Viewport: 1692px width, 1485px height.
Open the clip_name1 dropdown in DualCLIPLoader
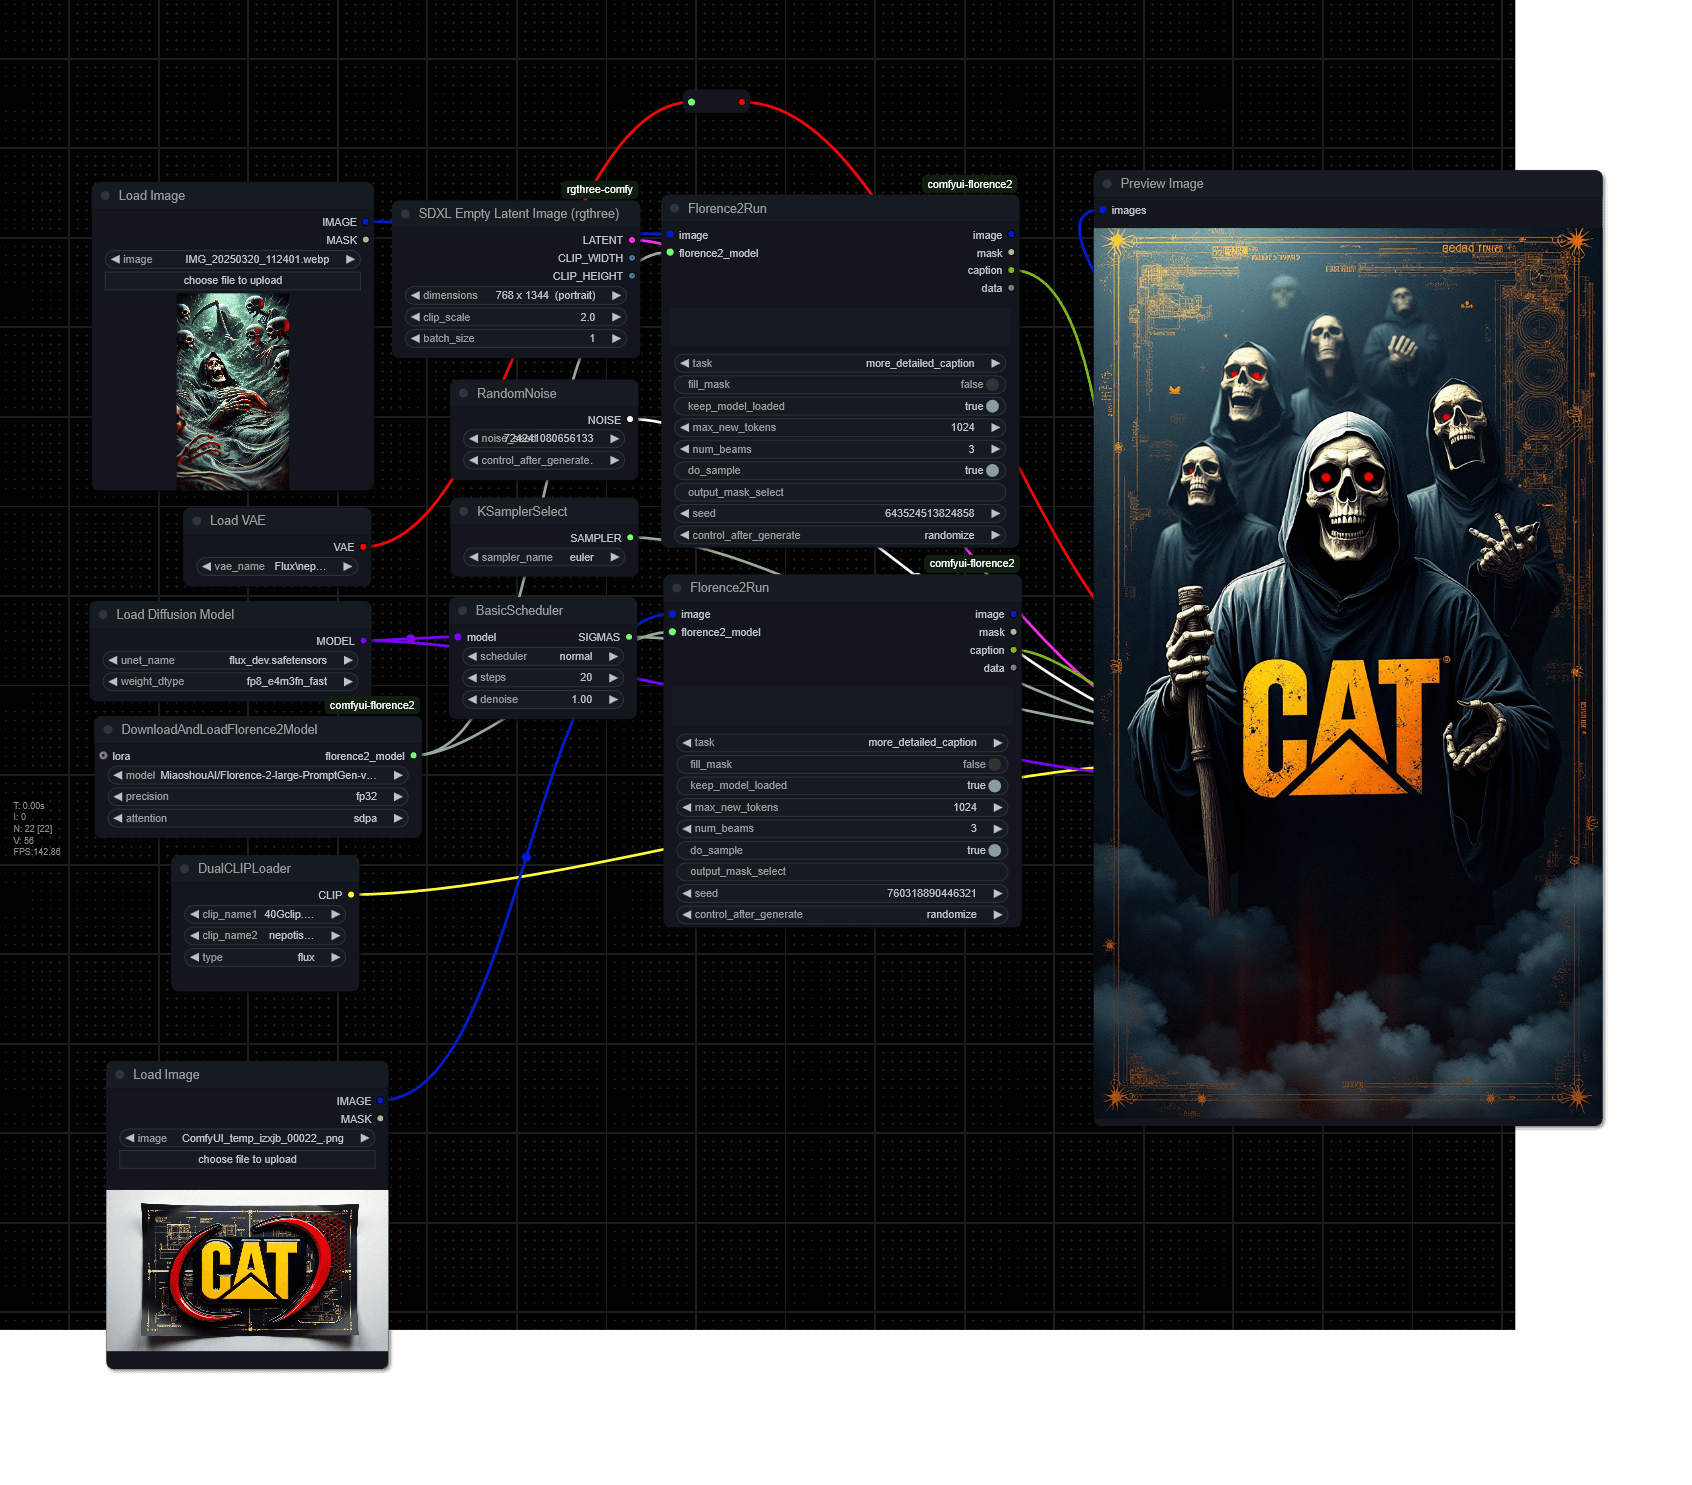tap(265, 915)
